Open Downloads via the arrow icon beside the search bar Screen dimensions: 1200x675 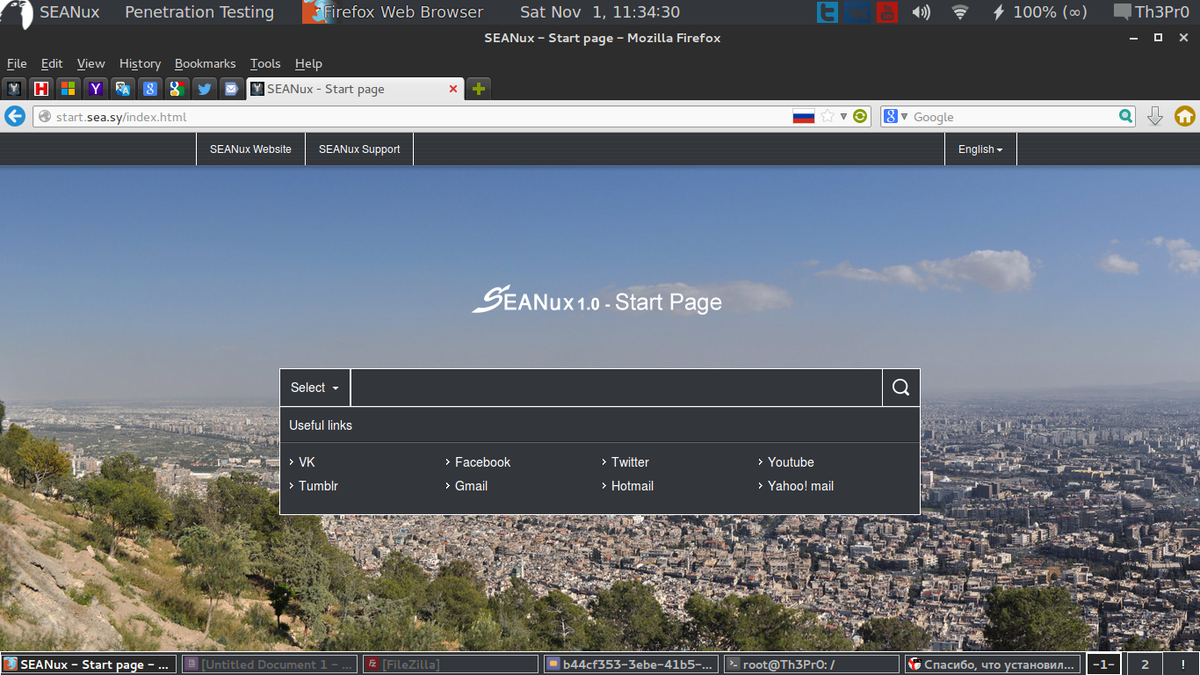point(1155,116)
